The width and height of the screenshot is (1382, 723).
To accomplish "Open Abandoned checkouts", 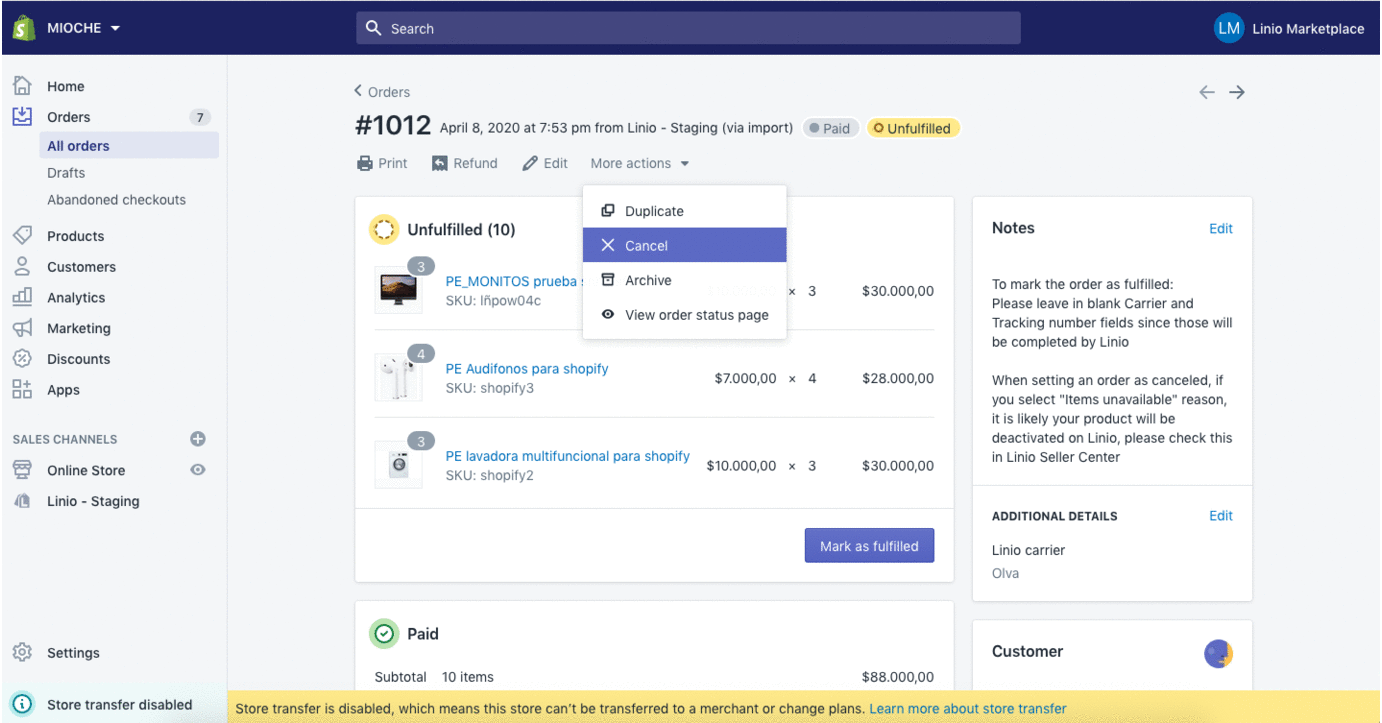I will click(116, 200).
